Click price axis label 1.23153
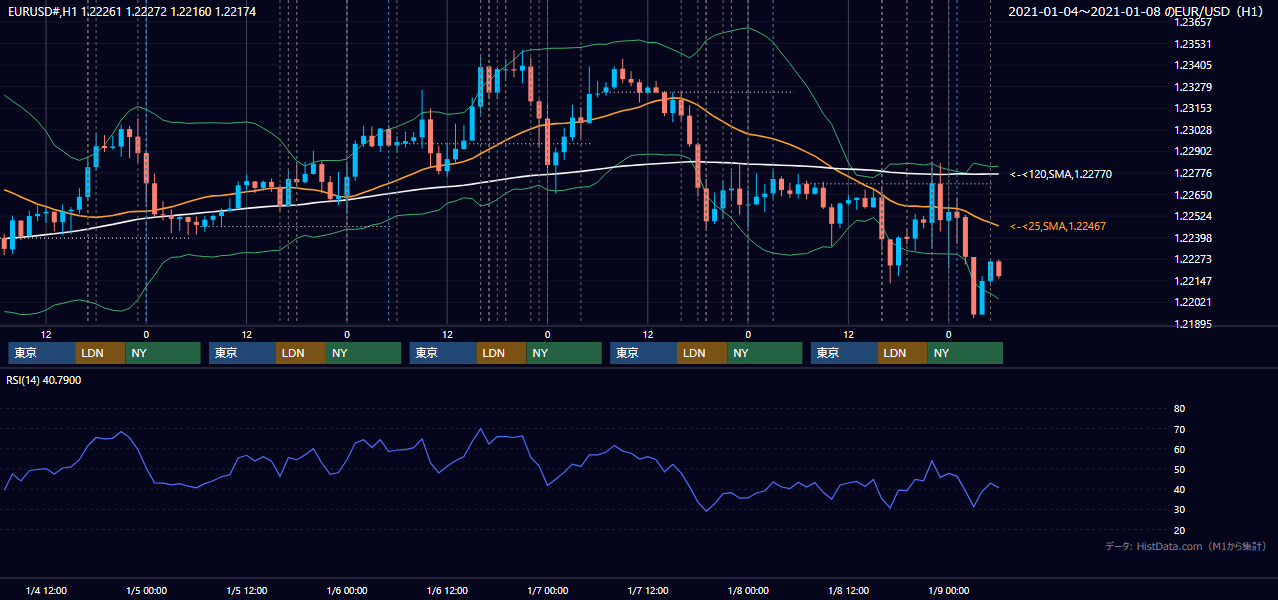Viewport: 1278px width, 600px height. [1193, 108]
